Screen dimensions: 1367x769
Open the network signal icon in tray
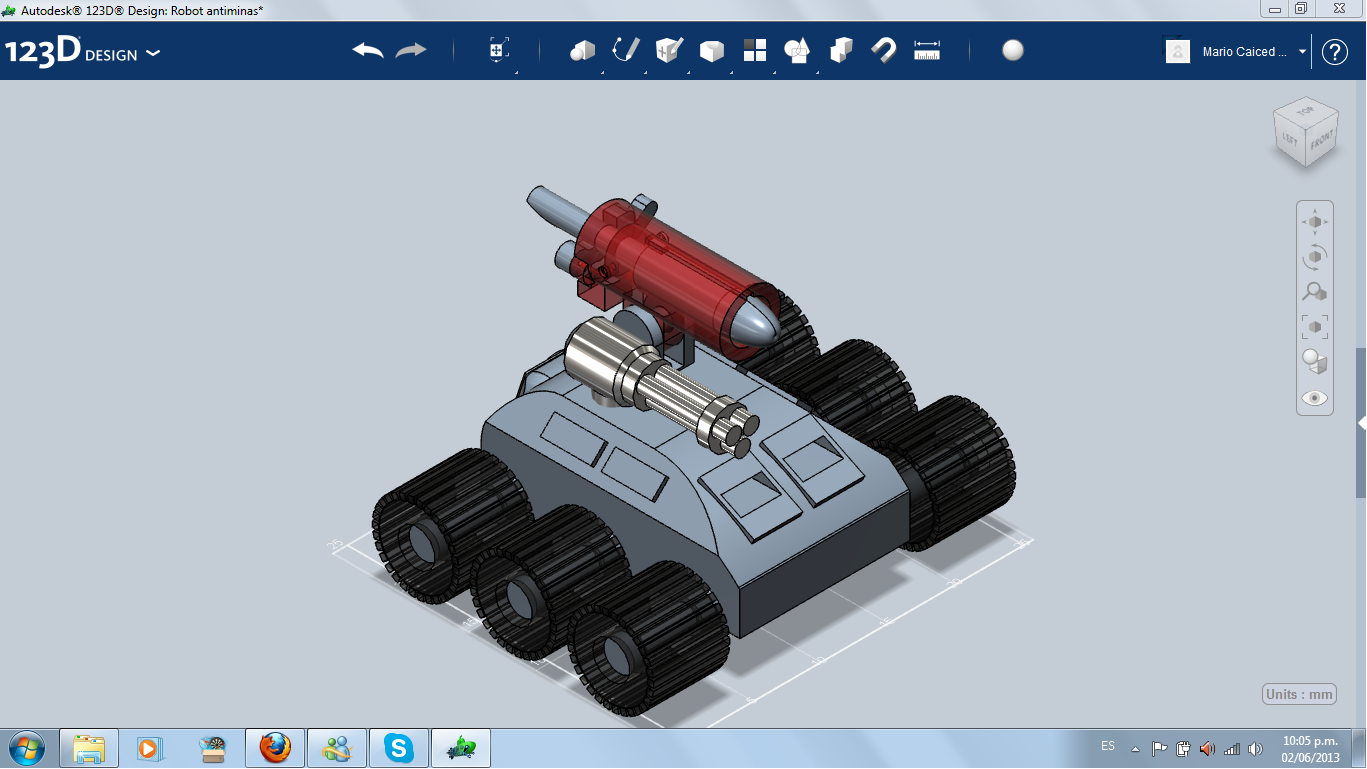click(1232, 749)
